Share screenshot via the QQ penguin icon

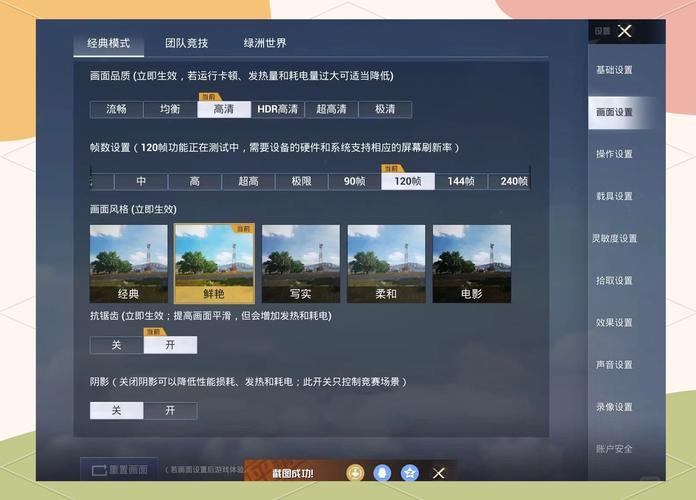[382, 473]
